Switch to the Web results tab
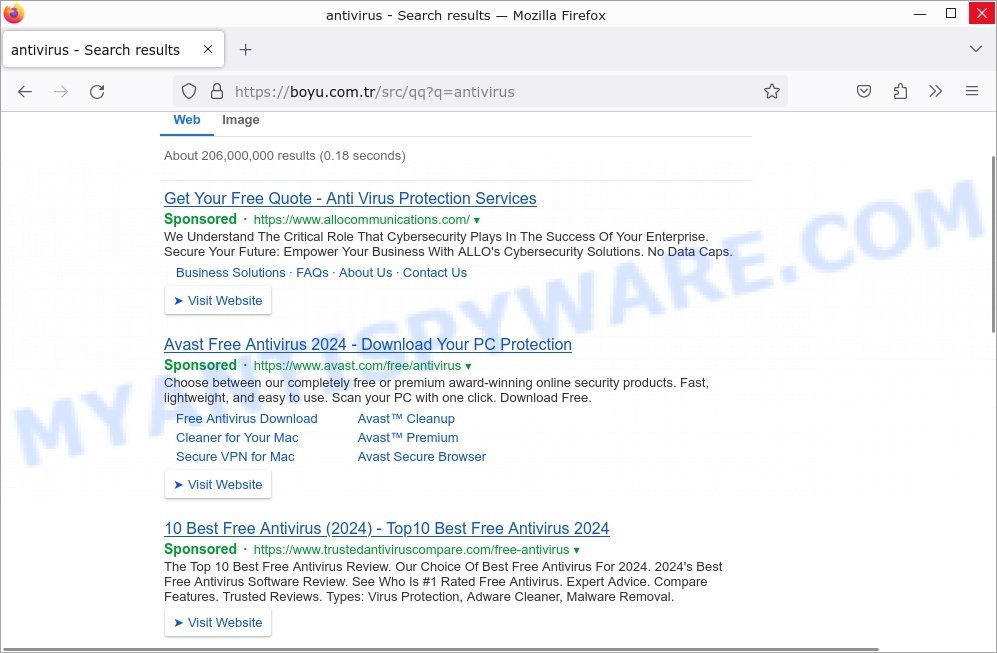The image size is (997, 653). coord(187,120)
